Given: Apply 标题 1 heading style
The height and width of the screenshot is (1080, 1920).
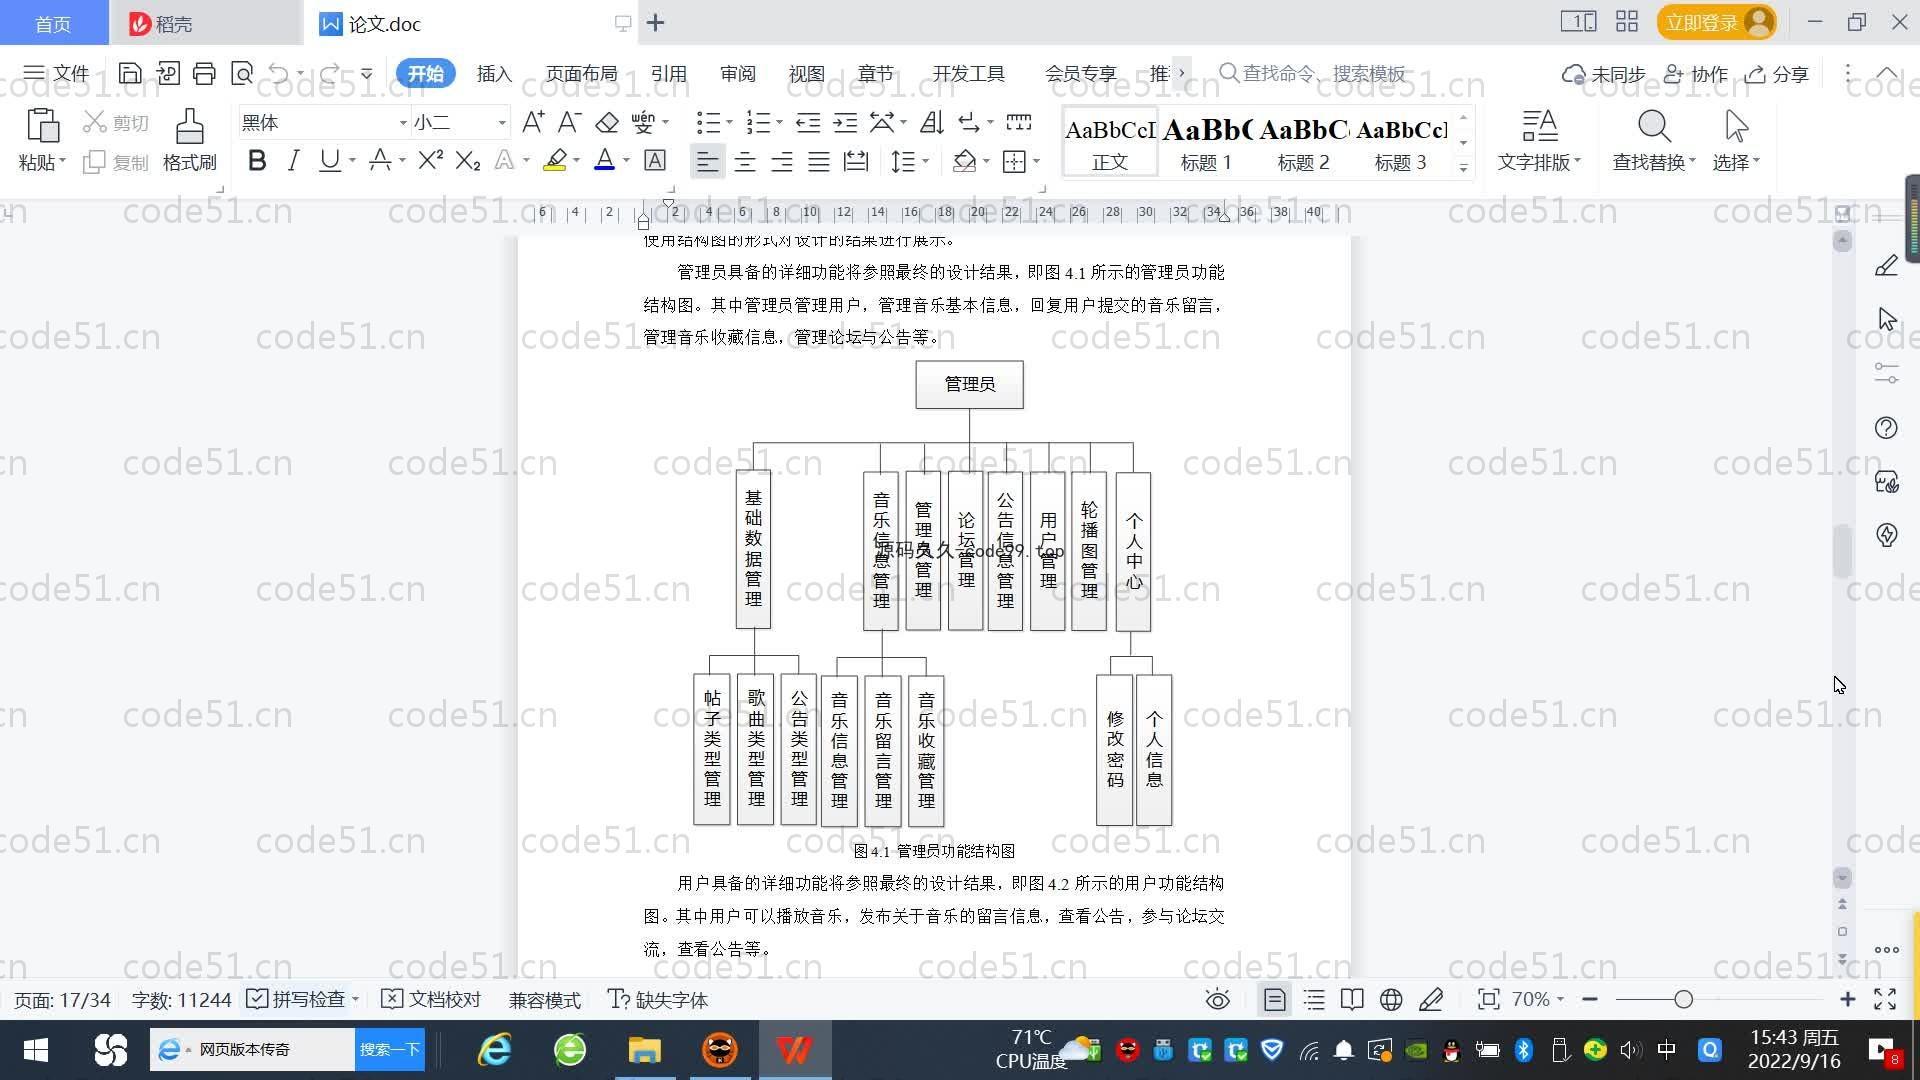Looking at the screenshot, I should click(1206, 142).
